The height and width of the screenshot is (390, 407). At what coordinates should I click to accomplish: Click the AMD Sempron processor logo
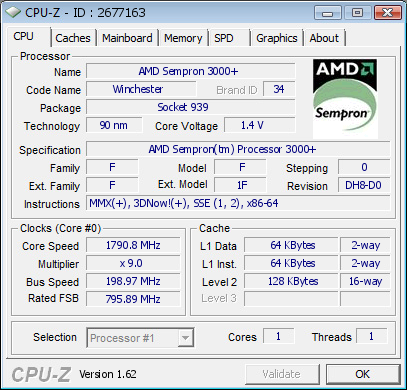345,99
